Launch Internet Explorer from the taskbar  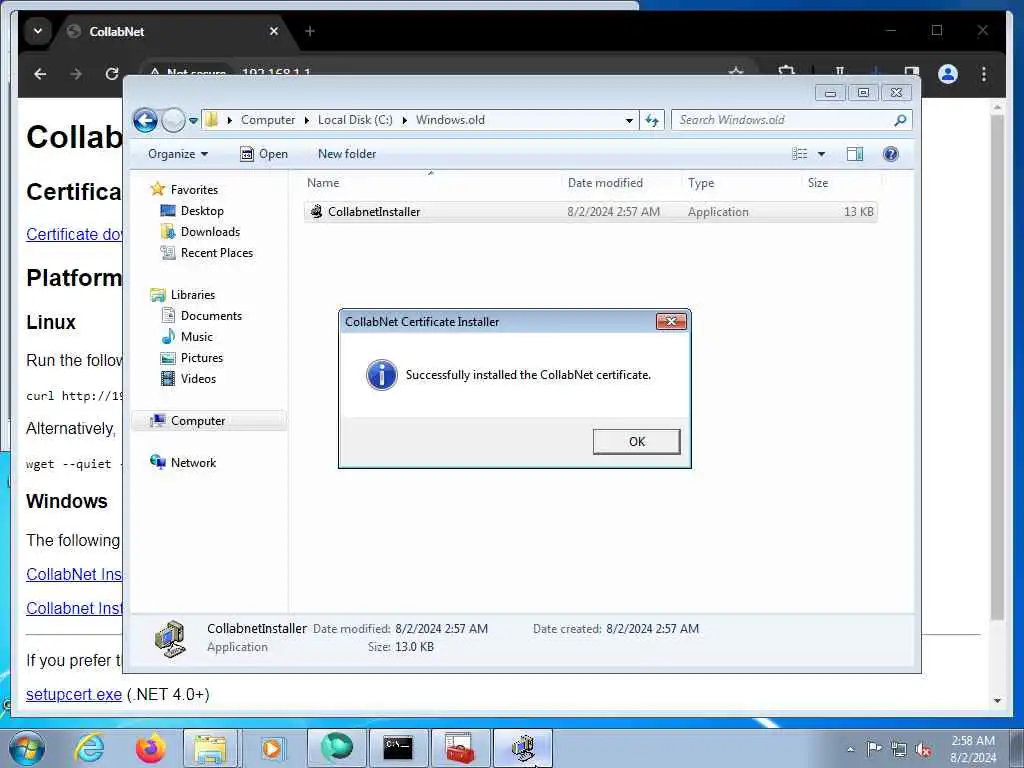point(88,748)
